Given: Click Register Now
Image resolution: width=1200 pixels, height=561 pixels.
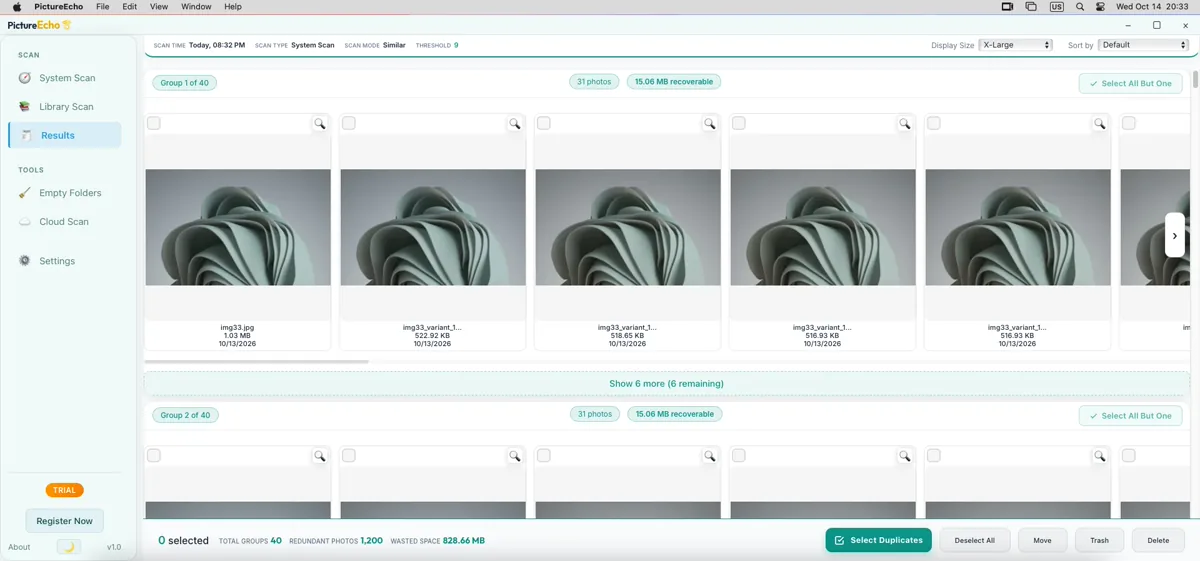Looking at the screenshot, I should tap(64, 521).
